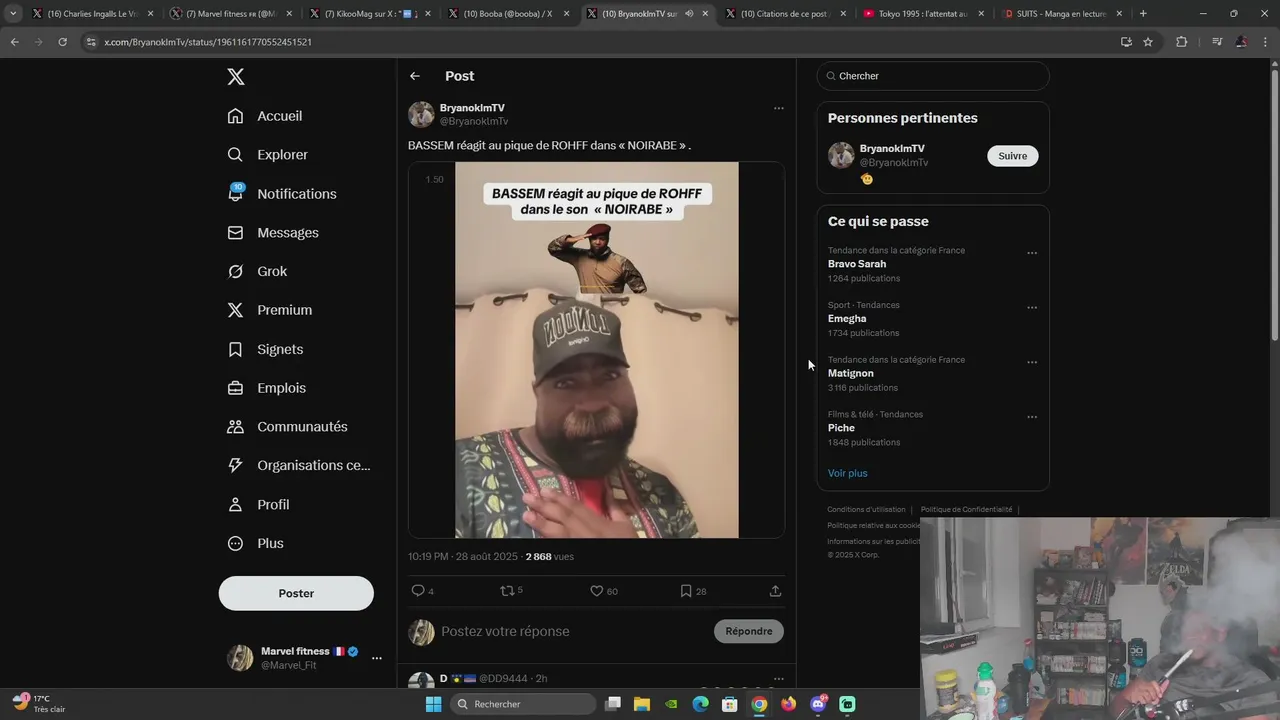Open Conditions d'utilisation link
The image size is (1280, 720).
coord(866,510)
